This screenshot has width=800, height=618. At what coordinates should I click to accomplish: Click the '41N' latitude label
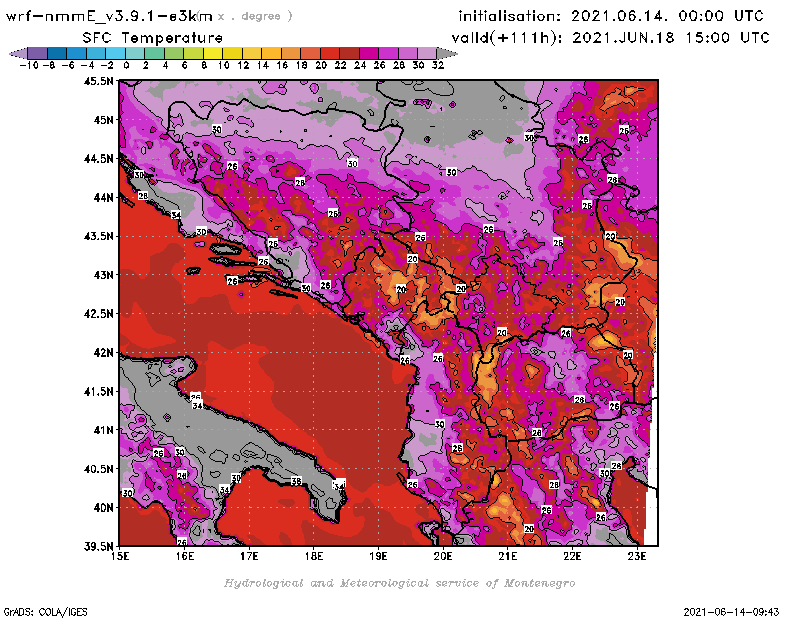pos(103,430)
